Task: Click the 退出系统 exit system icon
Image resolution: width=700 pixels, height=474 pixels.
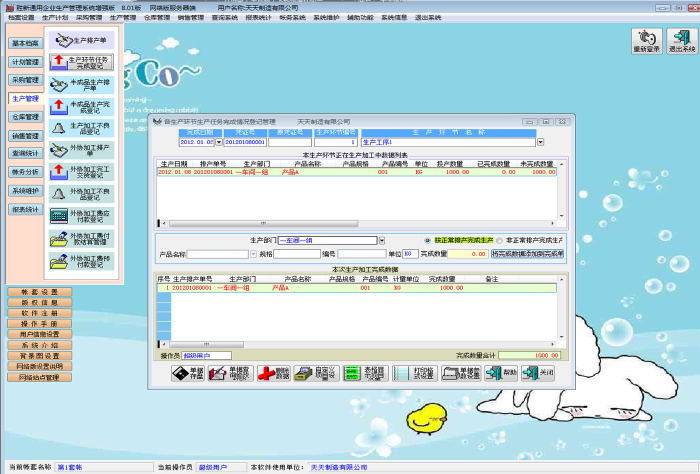Action: [x=682, y=41]
